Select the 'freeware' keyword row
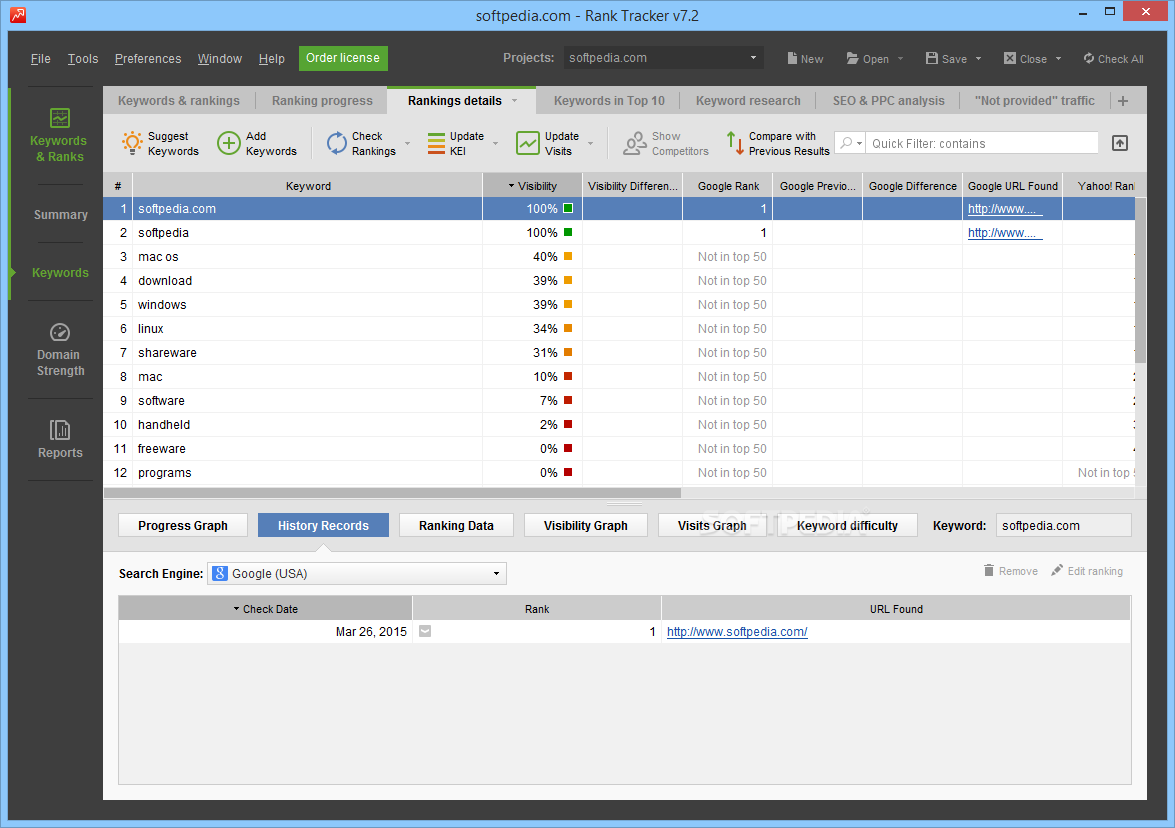This screenshot has width=1175, height=828. [x=619, y=448]
